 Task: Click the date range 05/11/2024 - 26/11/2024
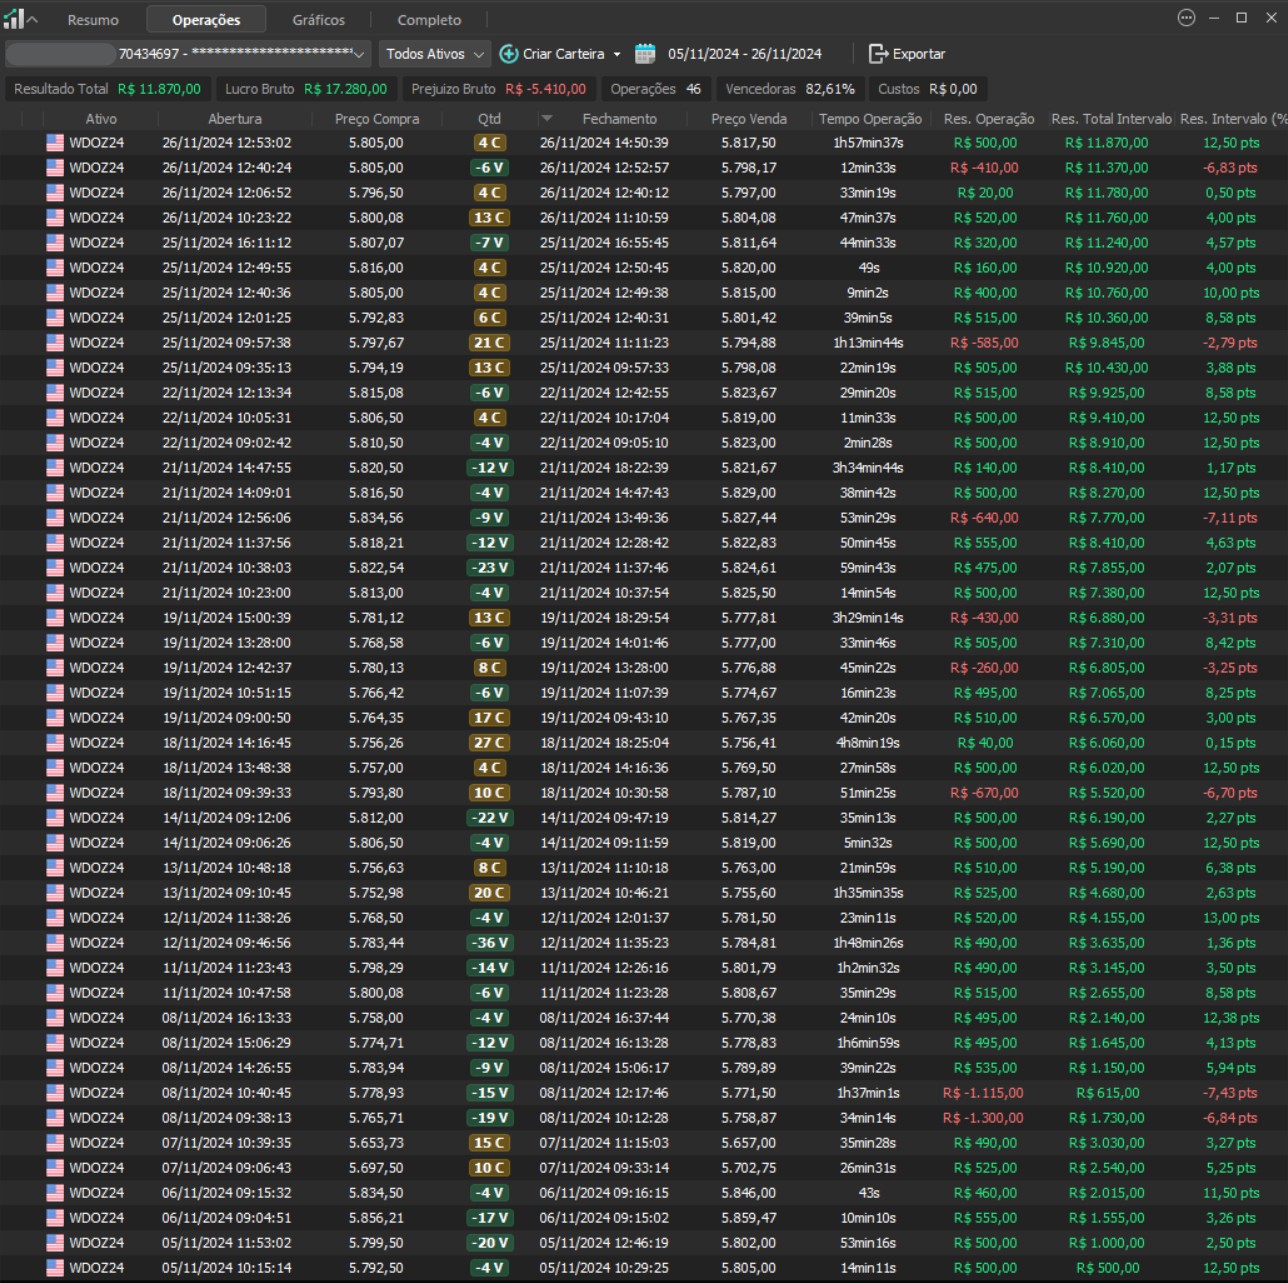click(744, 54)
